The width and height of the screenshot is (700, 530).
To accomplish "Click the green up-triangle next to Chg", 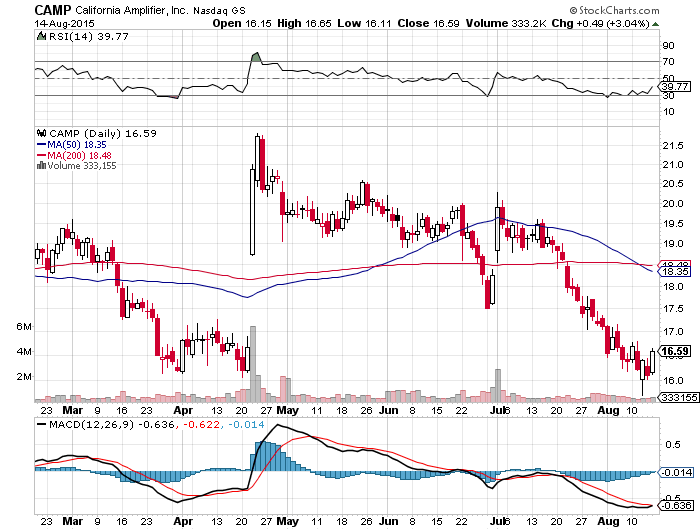I will point(655,24).
